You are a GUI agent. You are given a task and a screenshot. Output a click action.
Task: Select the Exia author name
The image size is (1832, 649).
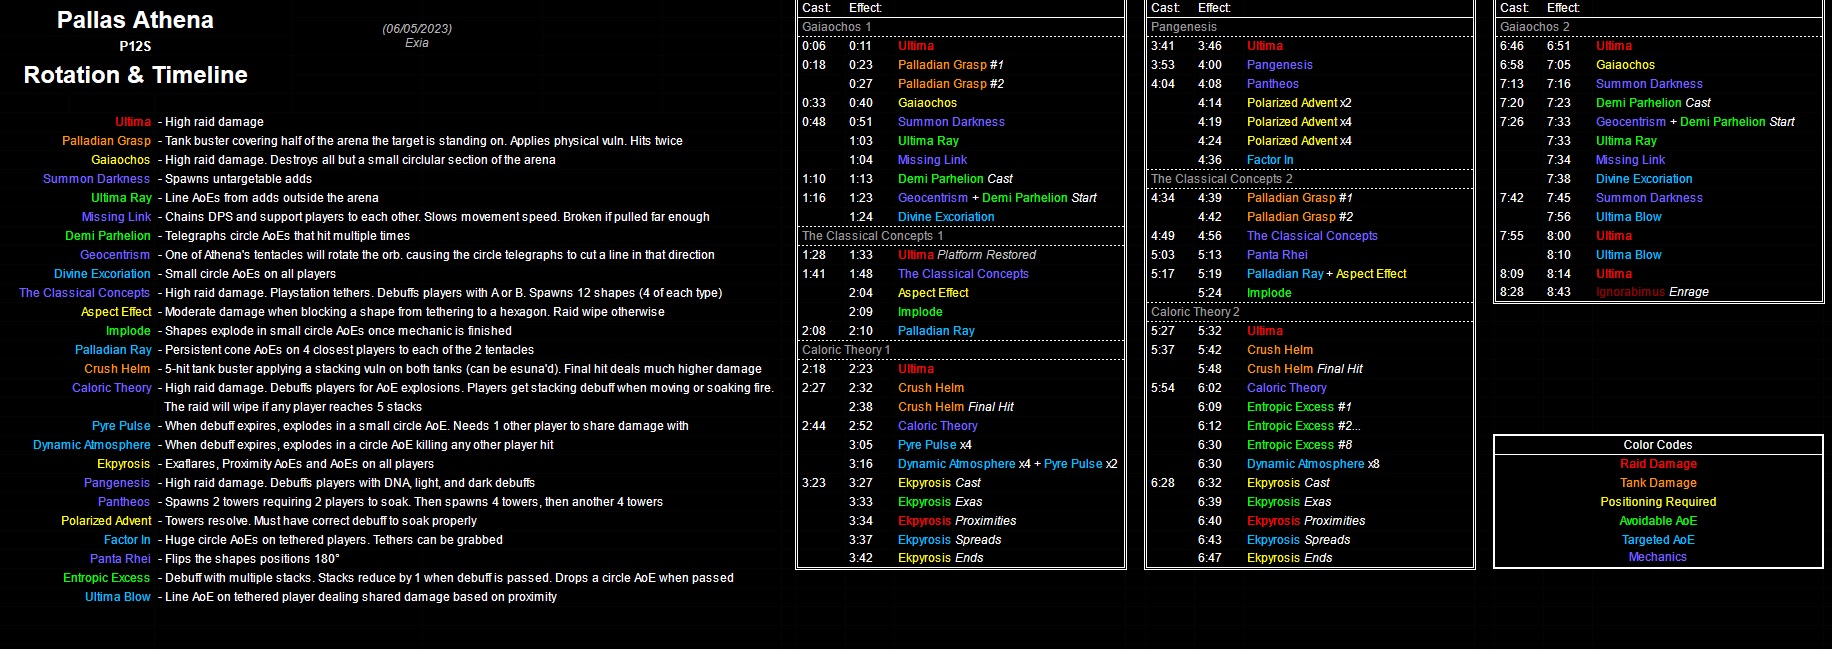point(417,43)
